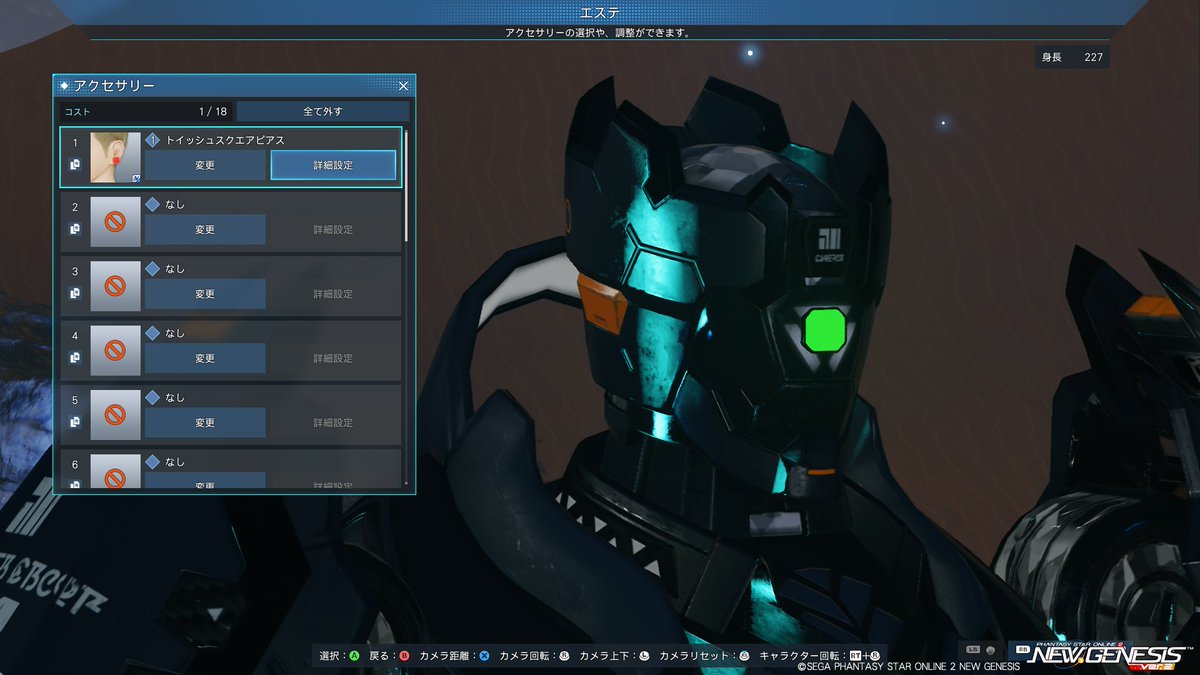Image resolution: width=1200 pixels, height=675 pixels.
Task: Click the green A button icon for 選択
Action: [x=354, y=656]
